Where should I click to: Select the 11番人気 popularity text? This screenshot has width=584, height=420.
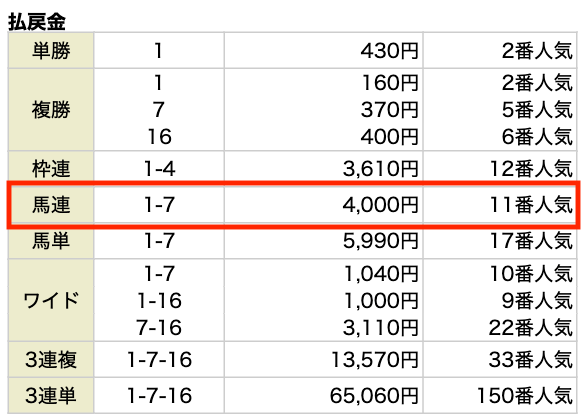(x=531, y=205)
